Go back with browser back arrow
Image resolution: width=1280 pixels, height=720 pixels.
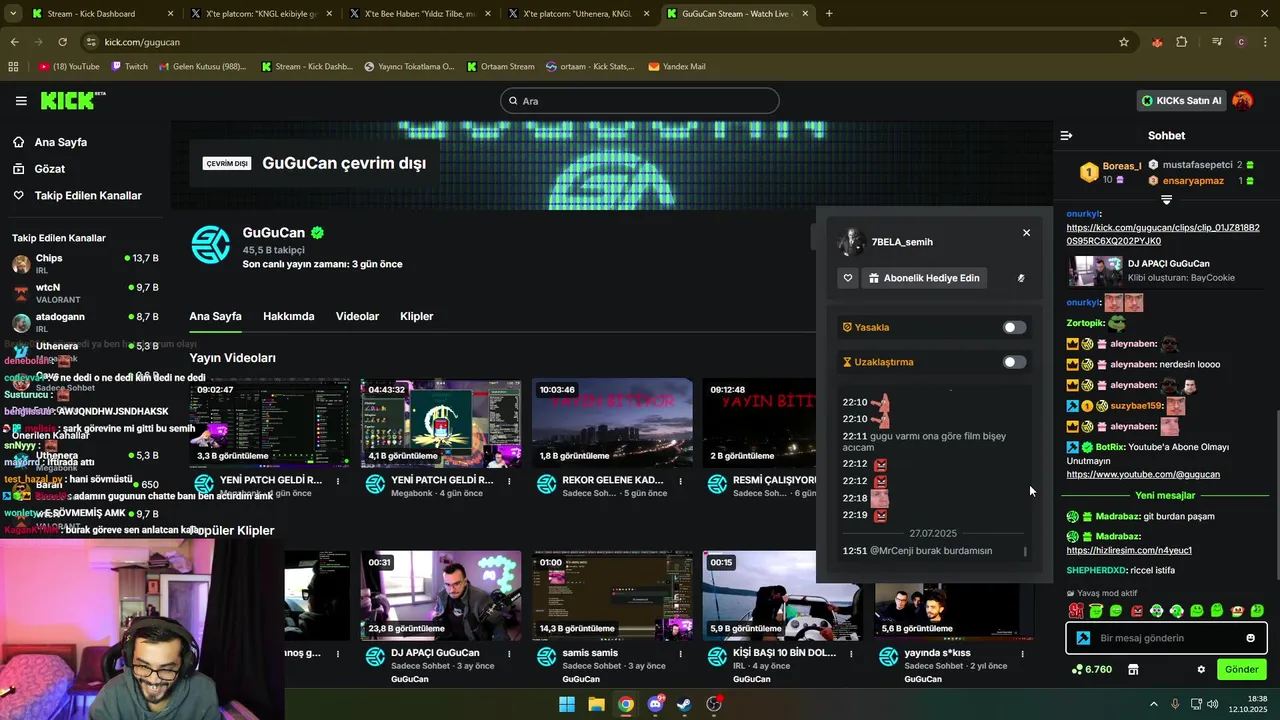coord(14,42)
